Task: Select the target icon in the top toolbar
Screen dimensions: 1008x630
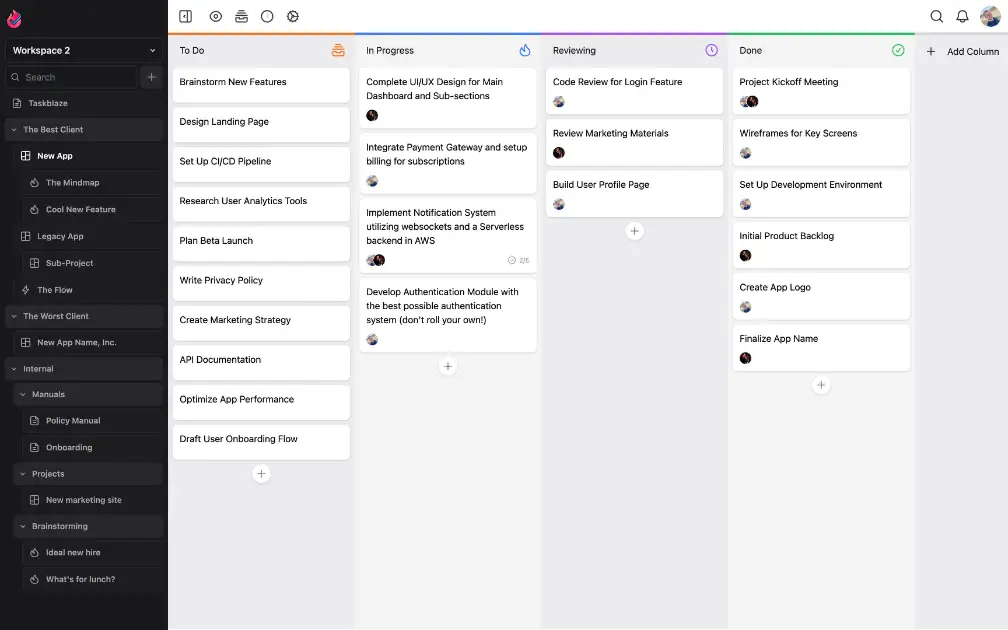Action: coord(213,16)
